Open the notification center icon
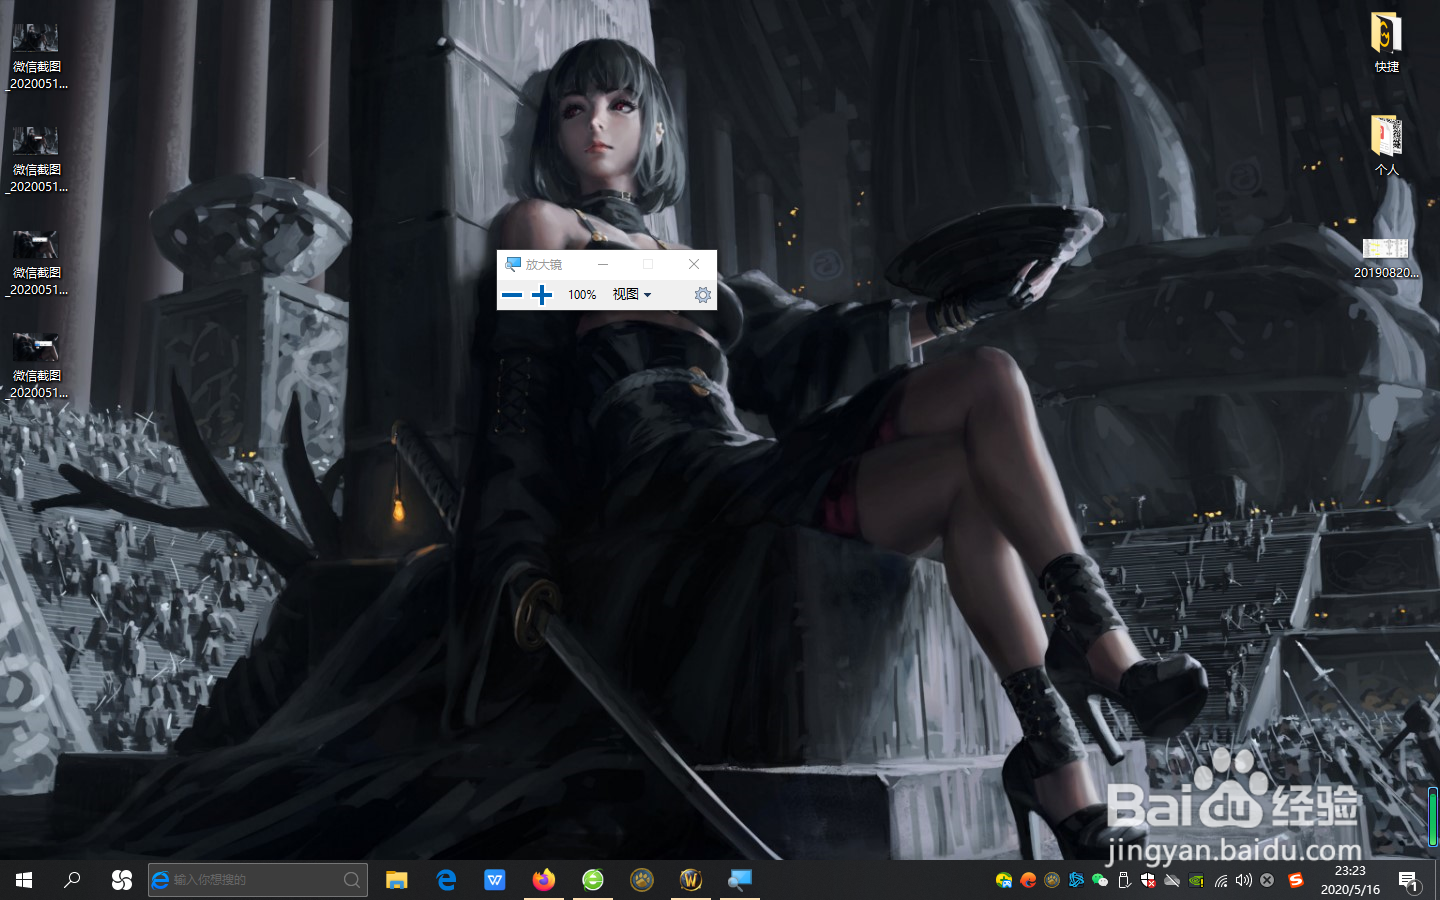Image resolution: width=1440 pixels, height=900 pixels. pos(1410,880)
